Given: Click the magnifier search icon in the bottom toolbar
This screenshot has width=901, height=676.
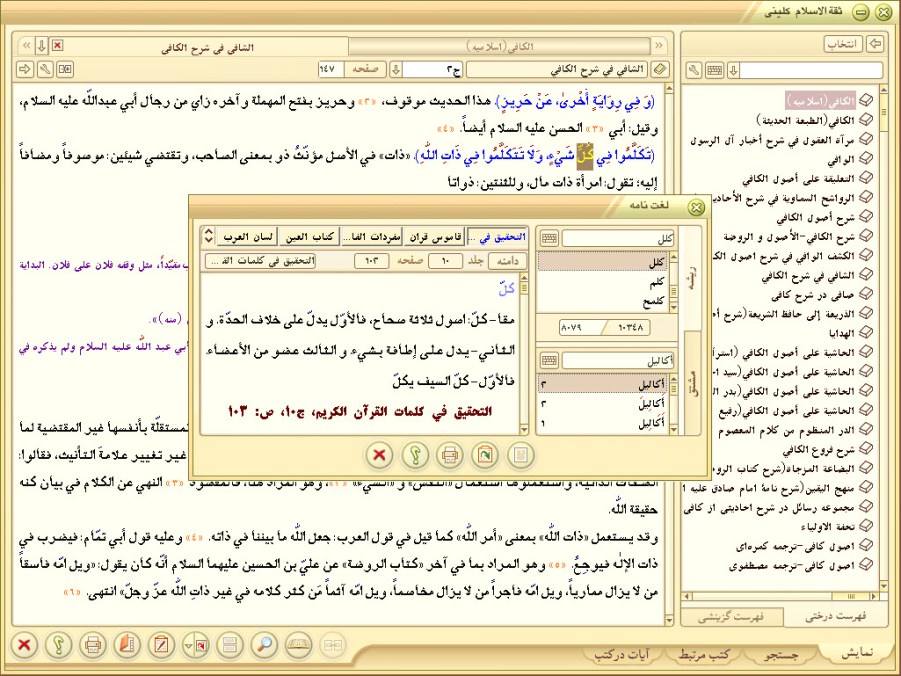Looking at the screenshot, I should pyautogui.click(x=264, y=644).
